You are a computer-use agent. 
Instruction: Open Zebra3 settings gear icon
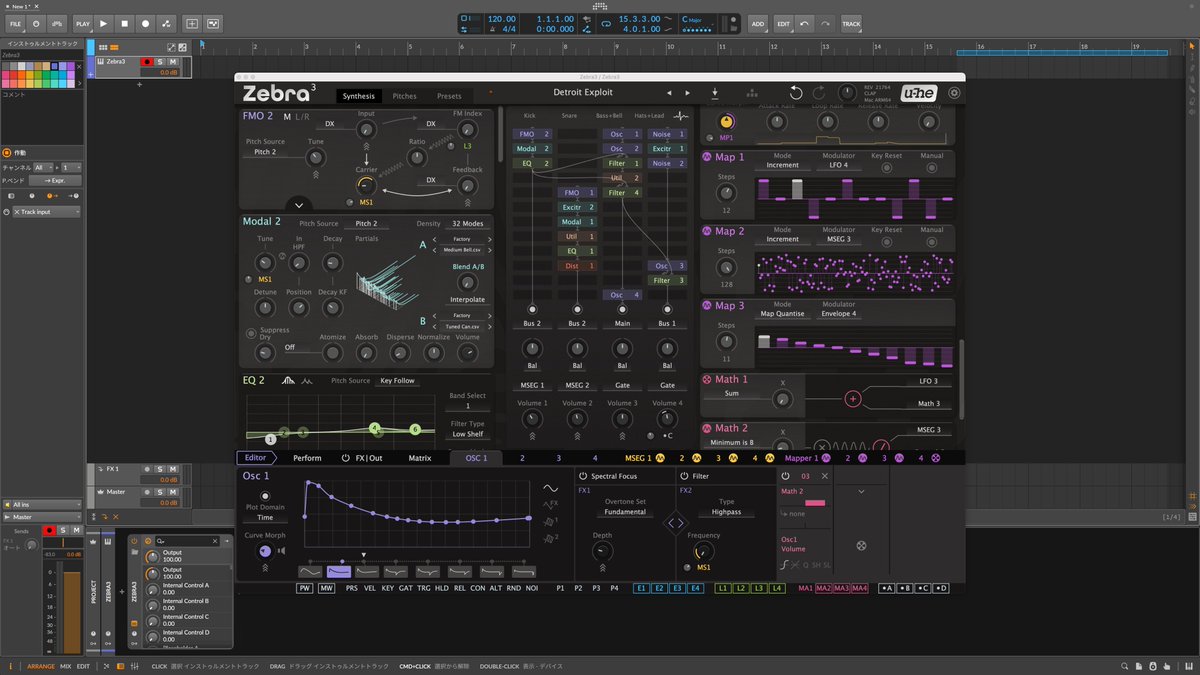(x=954, y=93)
